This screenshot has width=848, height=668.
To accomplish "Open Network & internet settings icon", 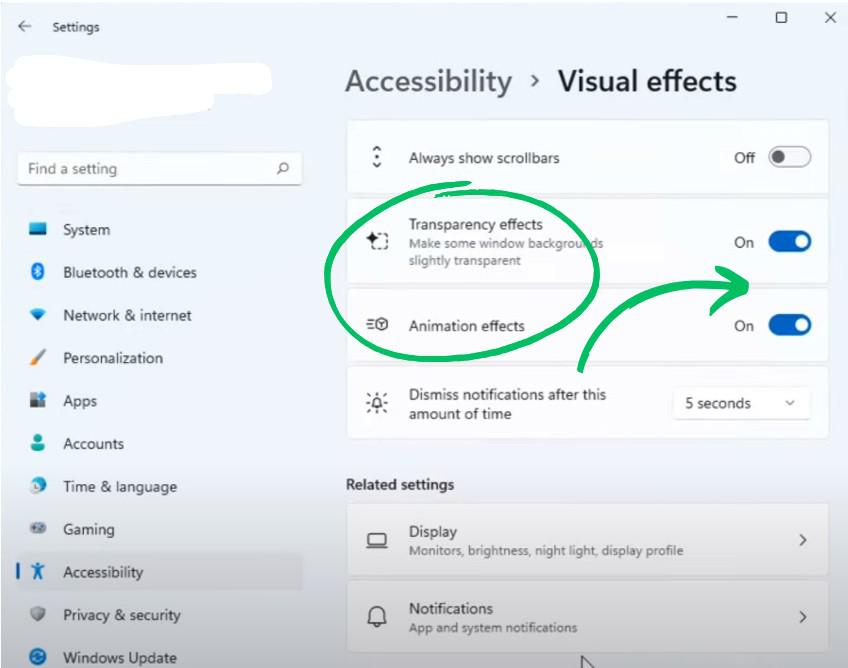I will click(x=37, y=315).
